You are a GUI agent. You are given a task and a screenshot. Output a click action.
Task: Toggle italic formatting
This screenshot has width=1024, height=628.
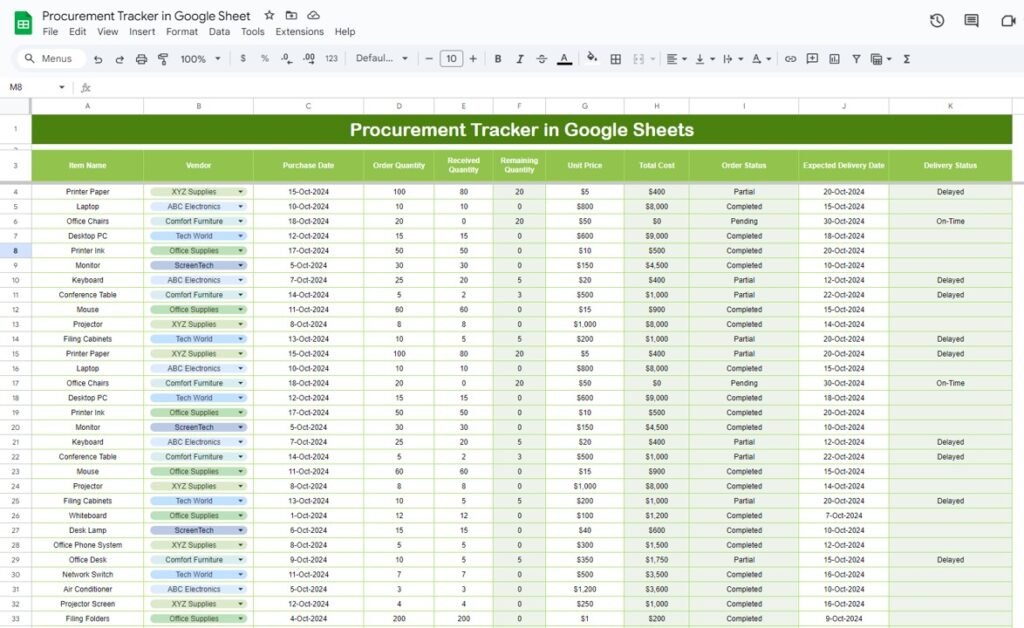(520, 59)
